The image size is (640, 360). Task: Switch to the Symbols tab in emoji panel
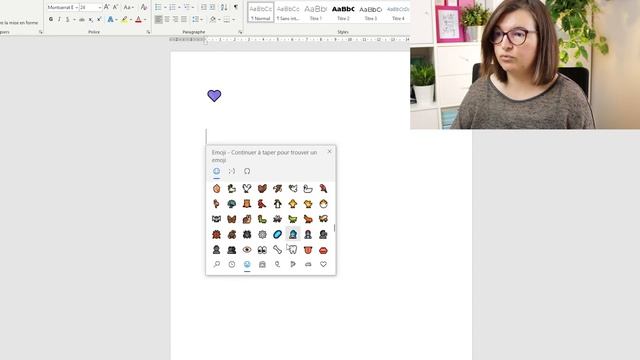coord(247,171)
